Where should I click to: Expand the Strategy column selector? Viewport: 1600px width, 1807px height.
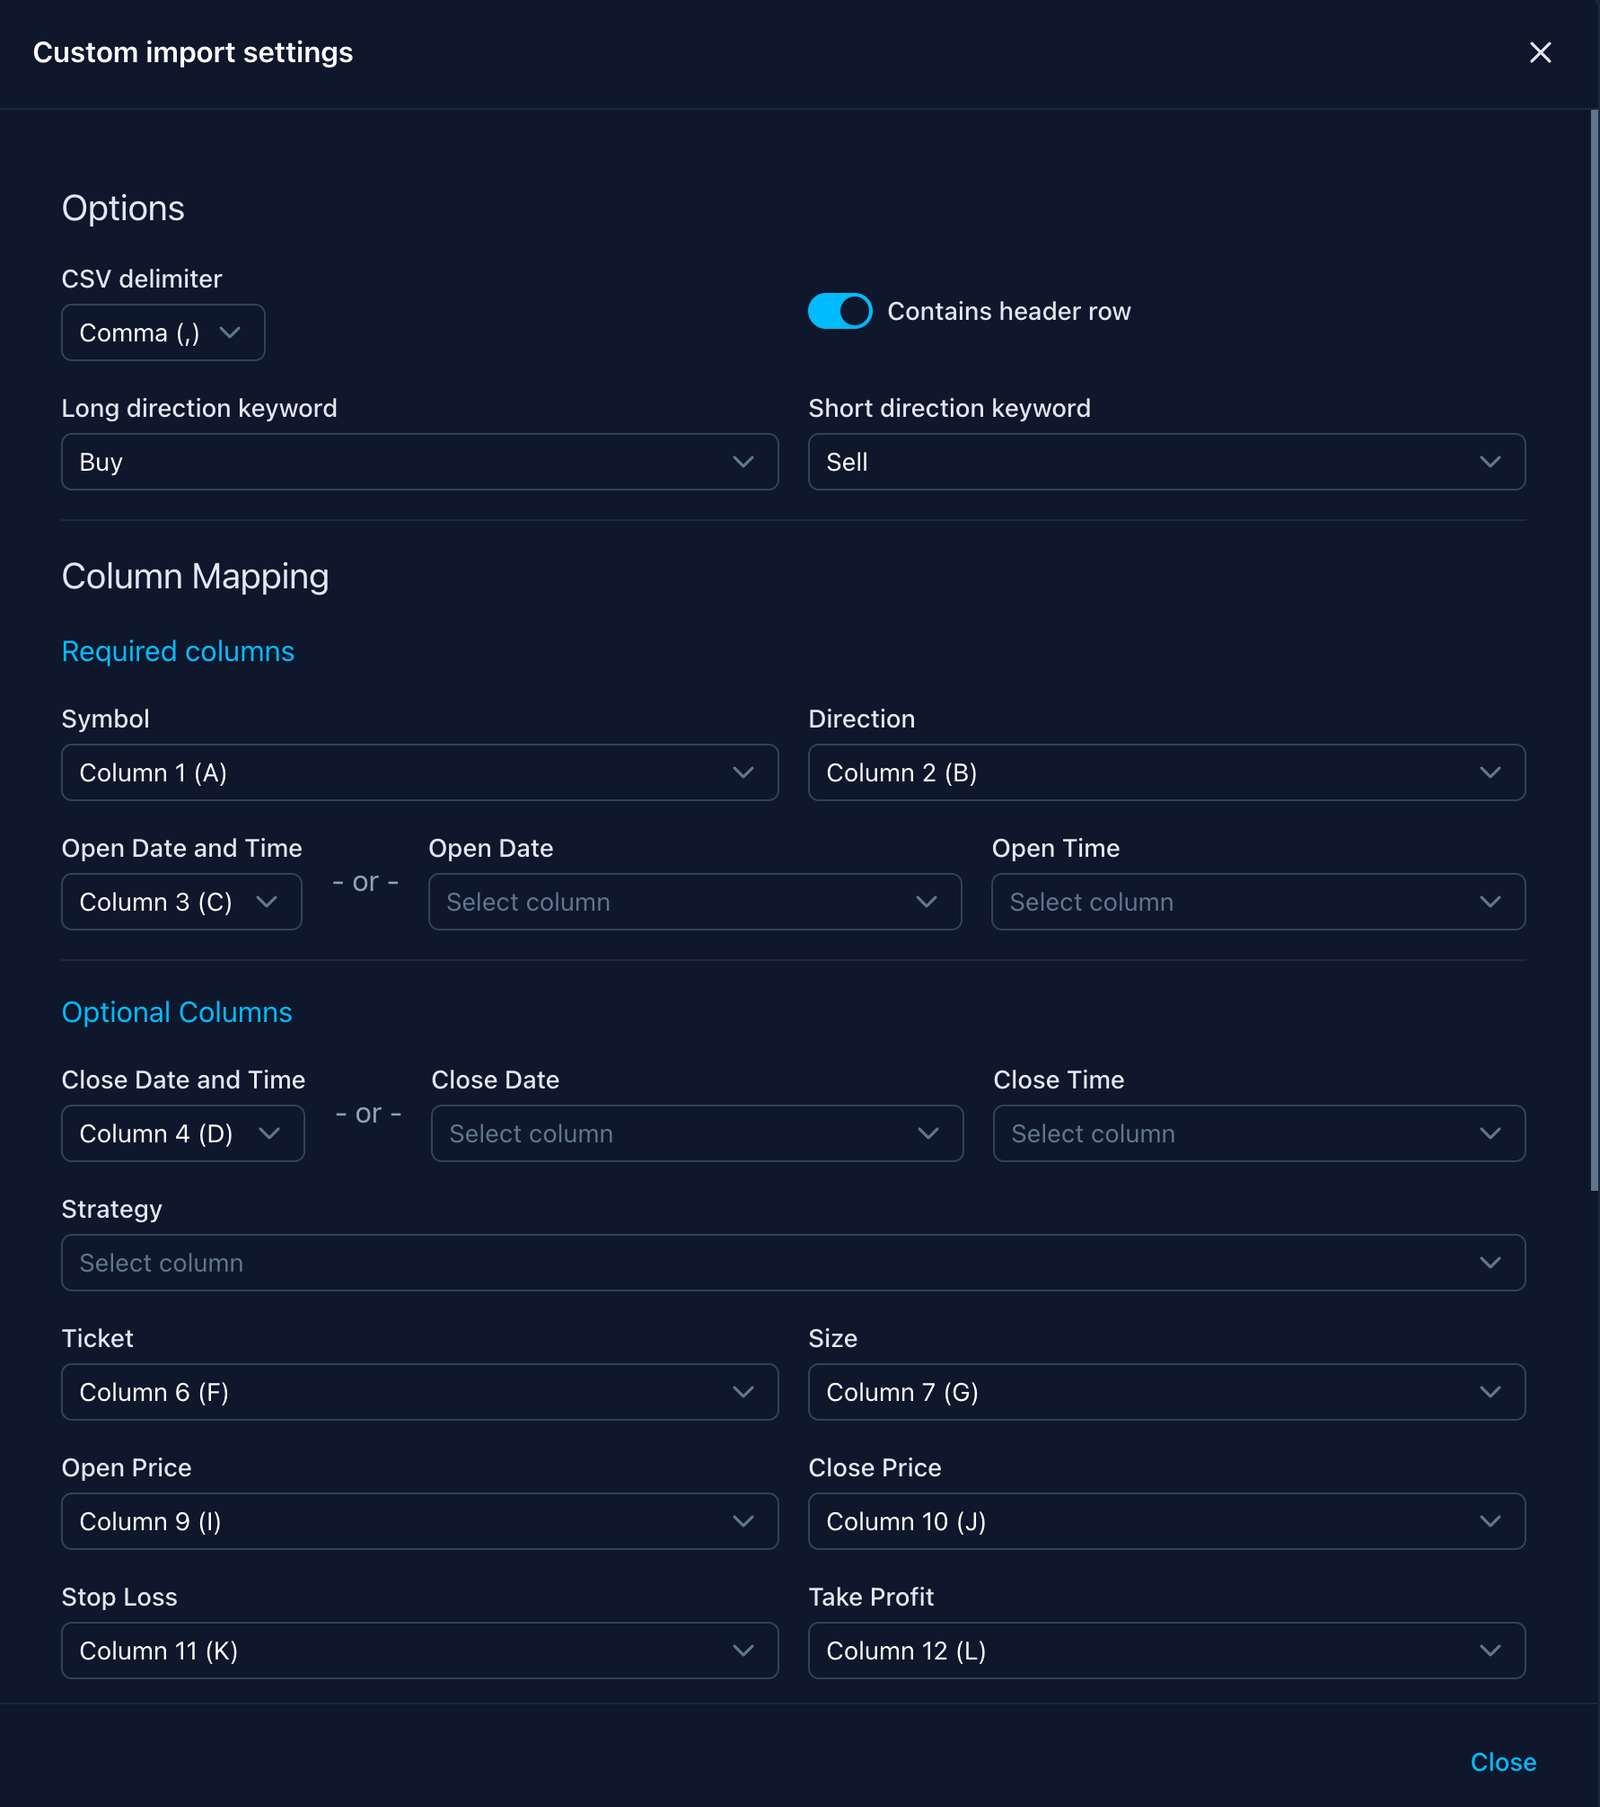click(793, 1263)
